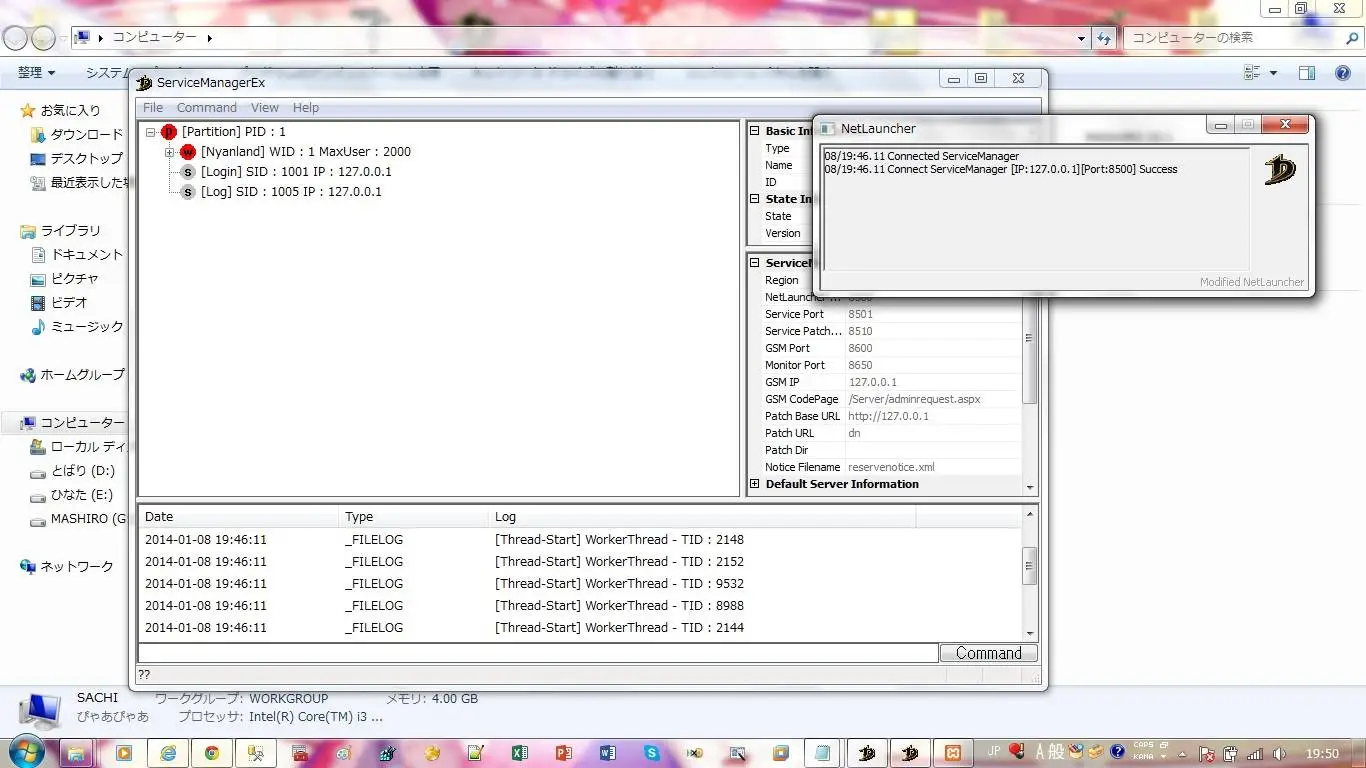Click the ネットワーク icon in sidebar
Image resolution: width=1366 pixels, height=768 pixels.
[28, 566]
